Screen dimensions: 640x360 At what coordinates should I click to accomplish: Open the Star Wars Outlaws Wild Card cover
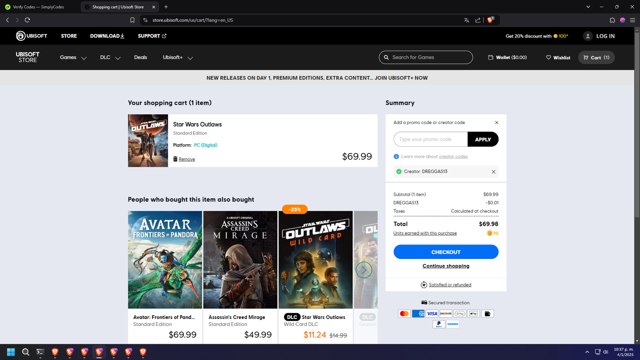point(316,260)
